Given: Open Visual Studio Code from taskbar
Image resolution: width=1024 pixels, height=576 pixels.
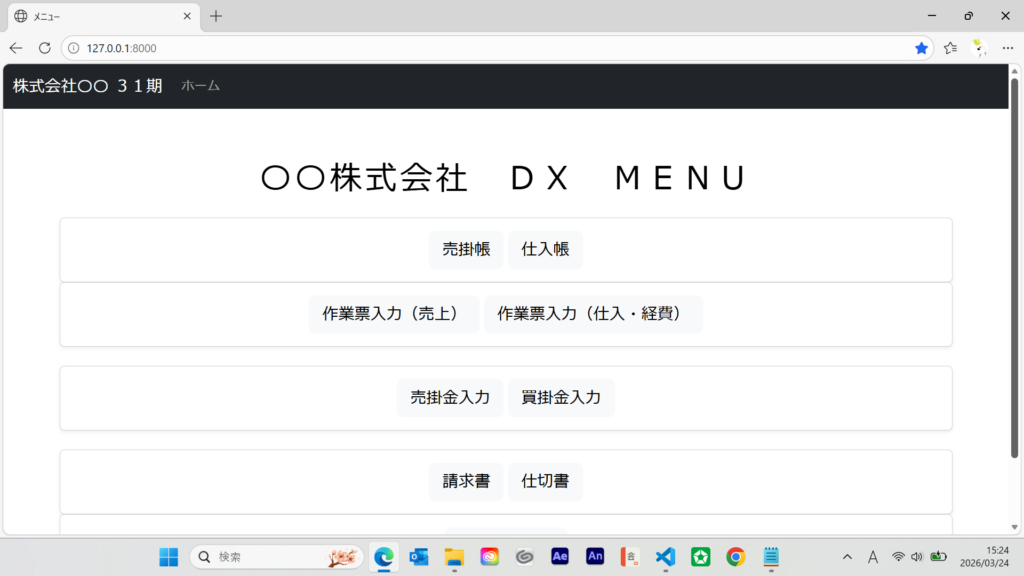Looking at the screenshot, I should pyautogui.click(x=665, y=557).
